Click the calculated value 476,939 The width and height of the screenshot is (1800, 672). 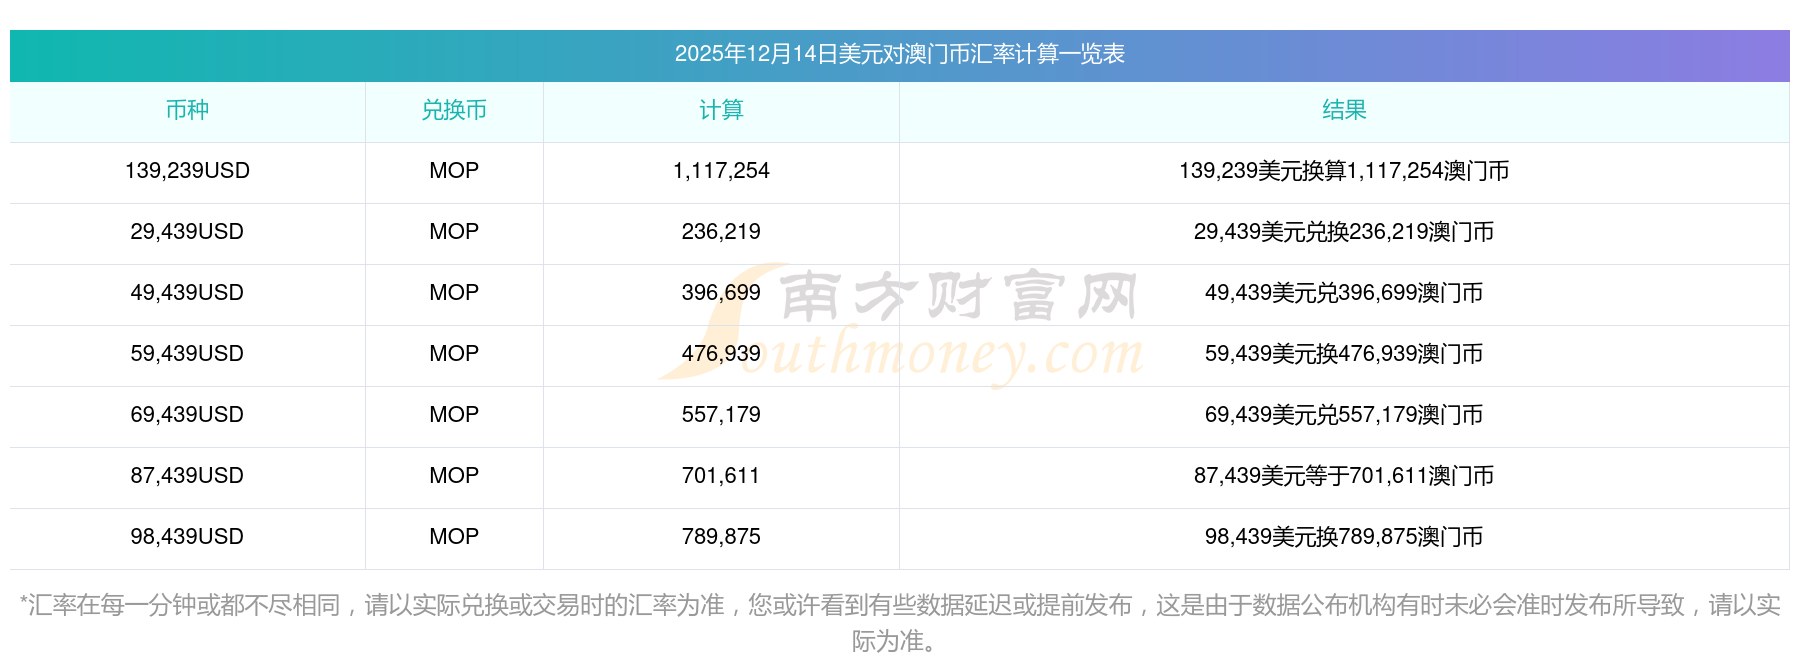[x=721, y=354]
